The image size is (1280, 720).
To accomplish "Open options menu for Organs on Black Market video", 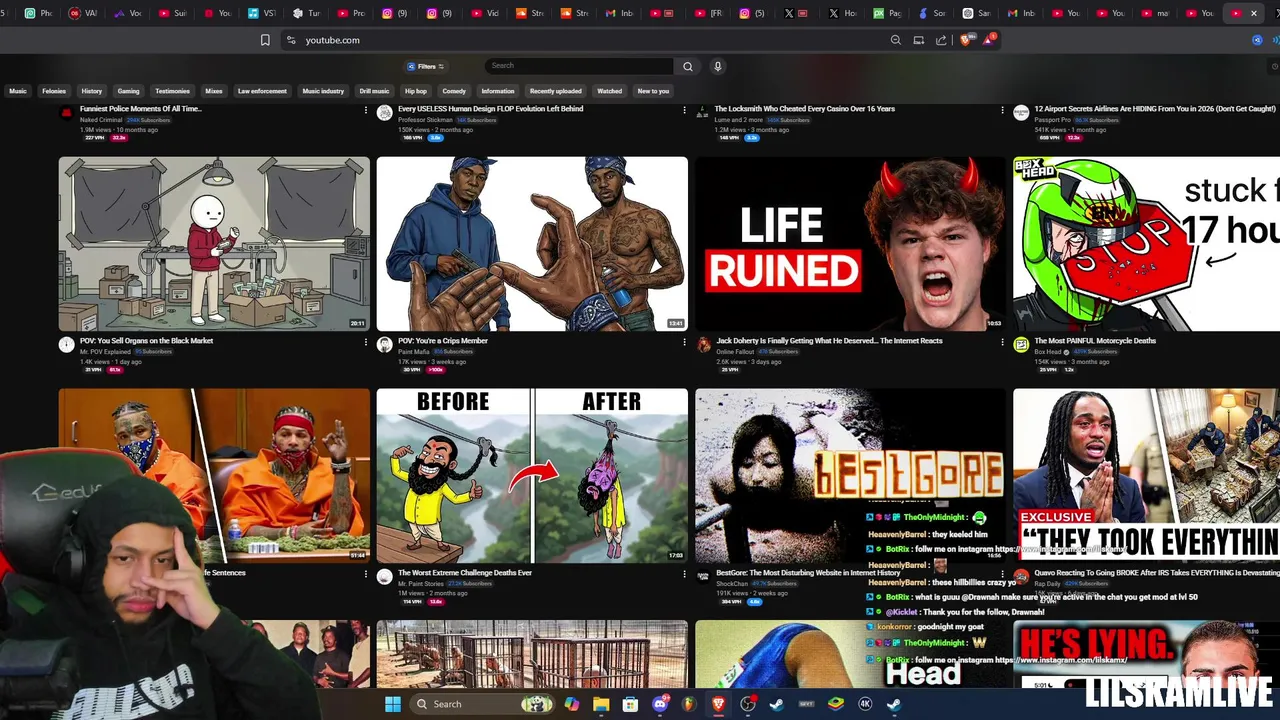I will tap(366, 342).
